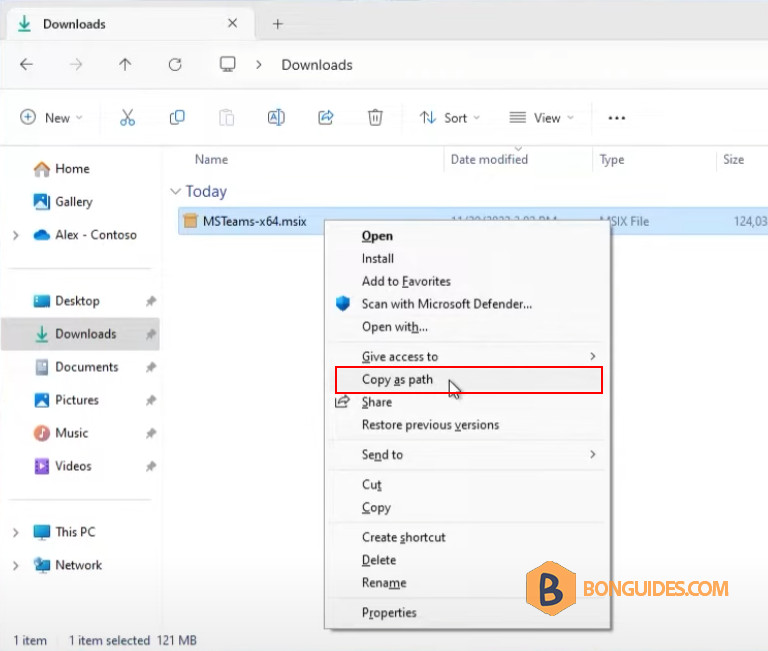Click the pin icon beside sidebar Downloads

(151, 334)
